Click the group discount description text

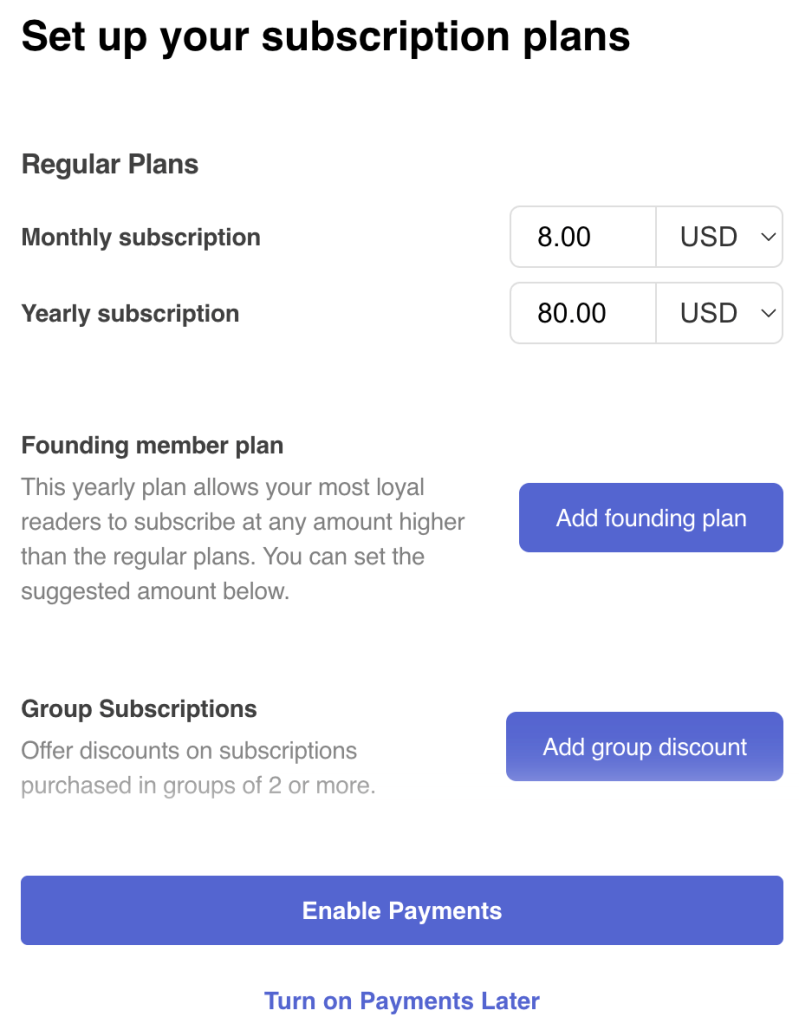(x=198, y=768)
